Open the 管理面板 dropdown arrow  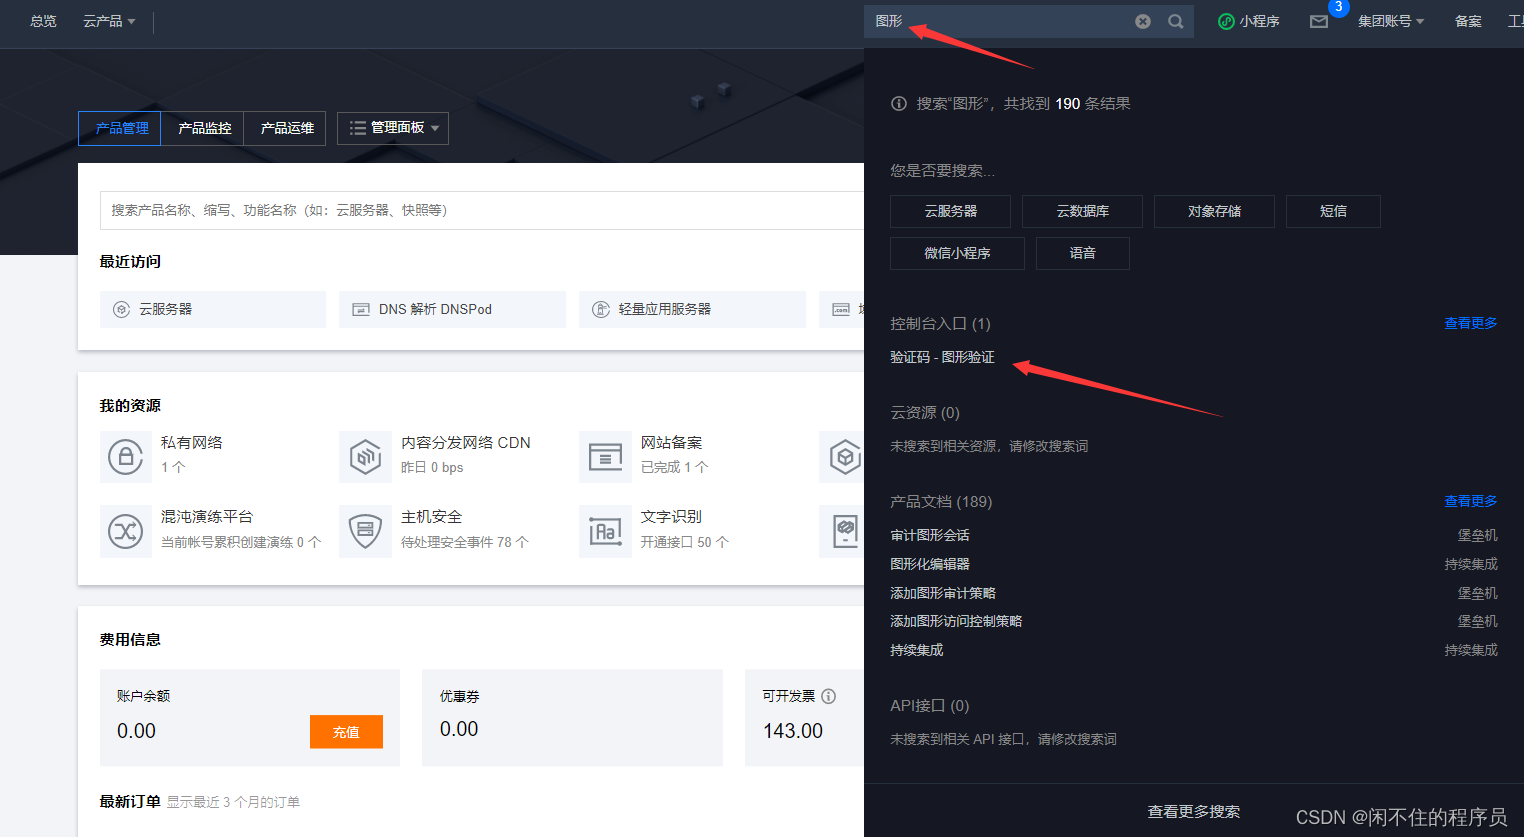[435, 129]
